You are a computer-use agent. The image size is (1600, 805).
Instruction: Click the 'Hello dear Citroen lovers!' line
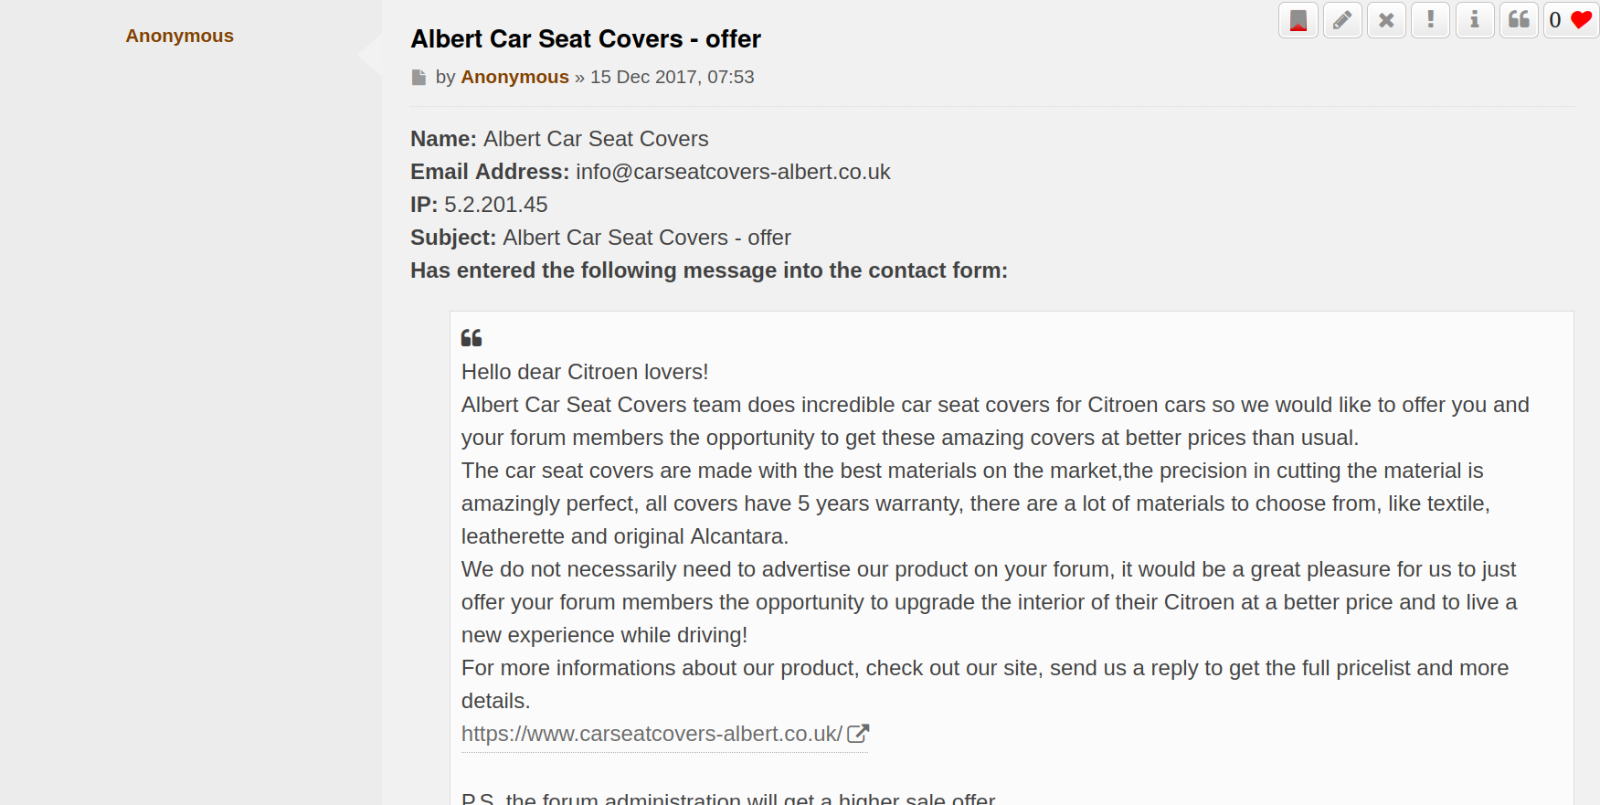coord(584,372)
